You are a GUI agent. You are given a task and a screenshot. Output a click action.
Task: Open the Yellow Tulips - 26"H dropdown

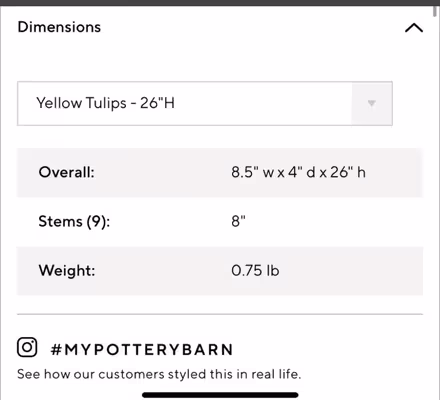tap(205, 103)
